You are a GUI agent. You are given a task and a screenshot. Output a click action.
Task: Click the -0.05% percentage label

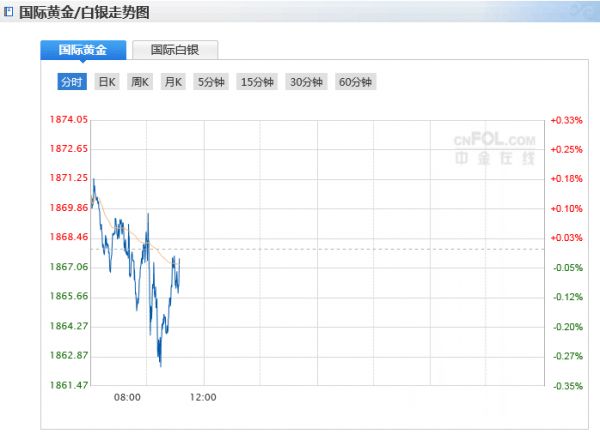click(x=568, y=267)
